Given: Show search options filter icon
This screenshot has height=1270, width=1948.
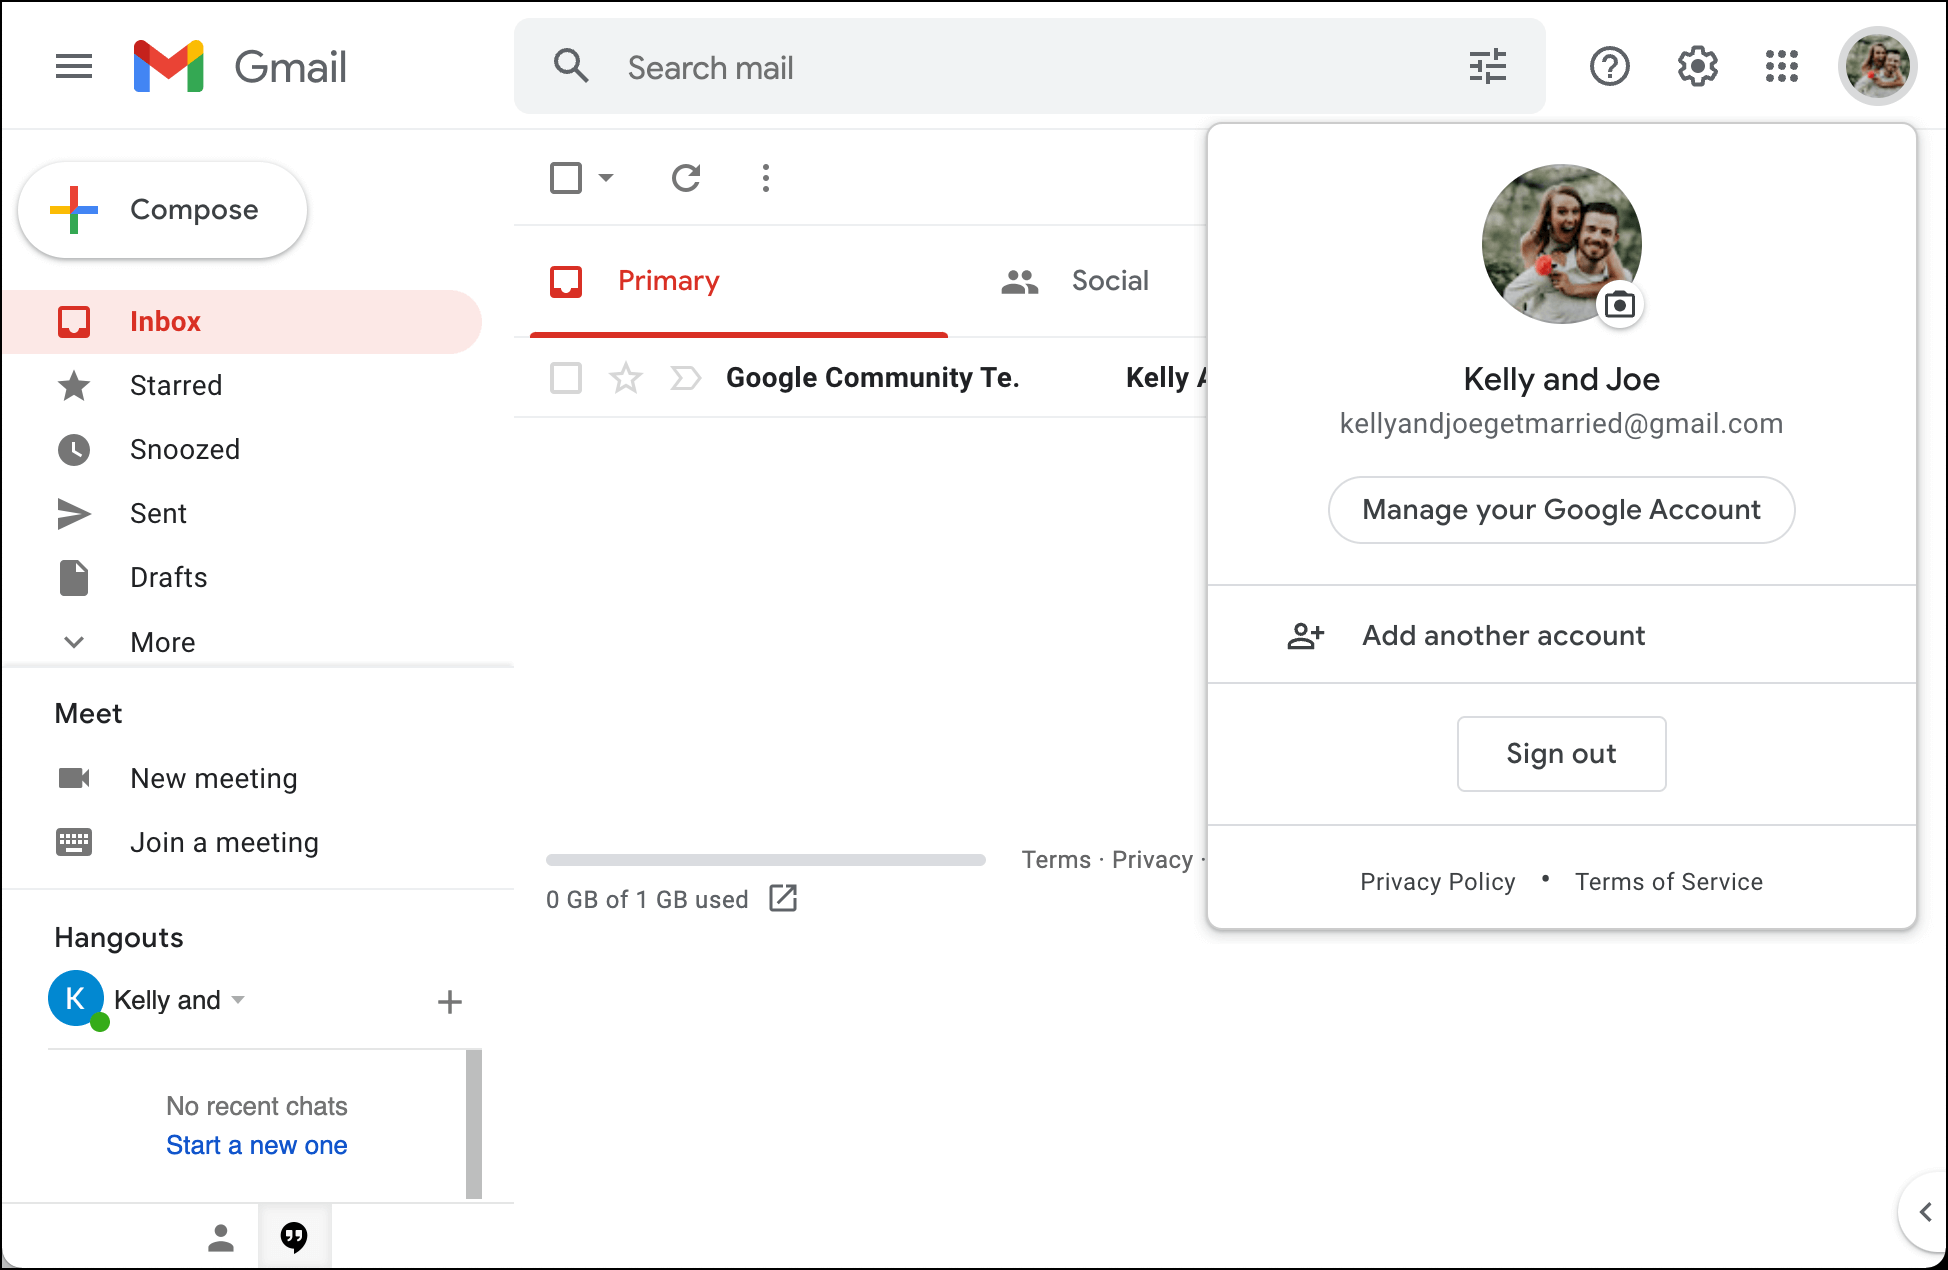Looking at the screenshot, I should click(1487, 67).
